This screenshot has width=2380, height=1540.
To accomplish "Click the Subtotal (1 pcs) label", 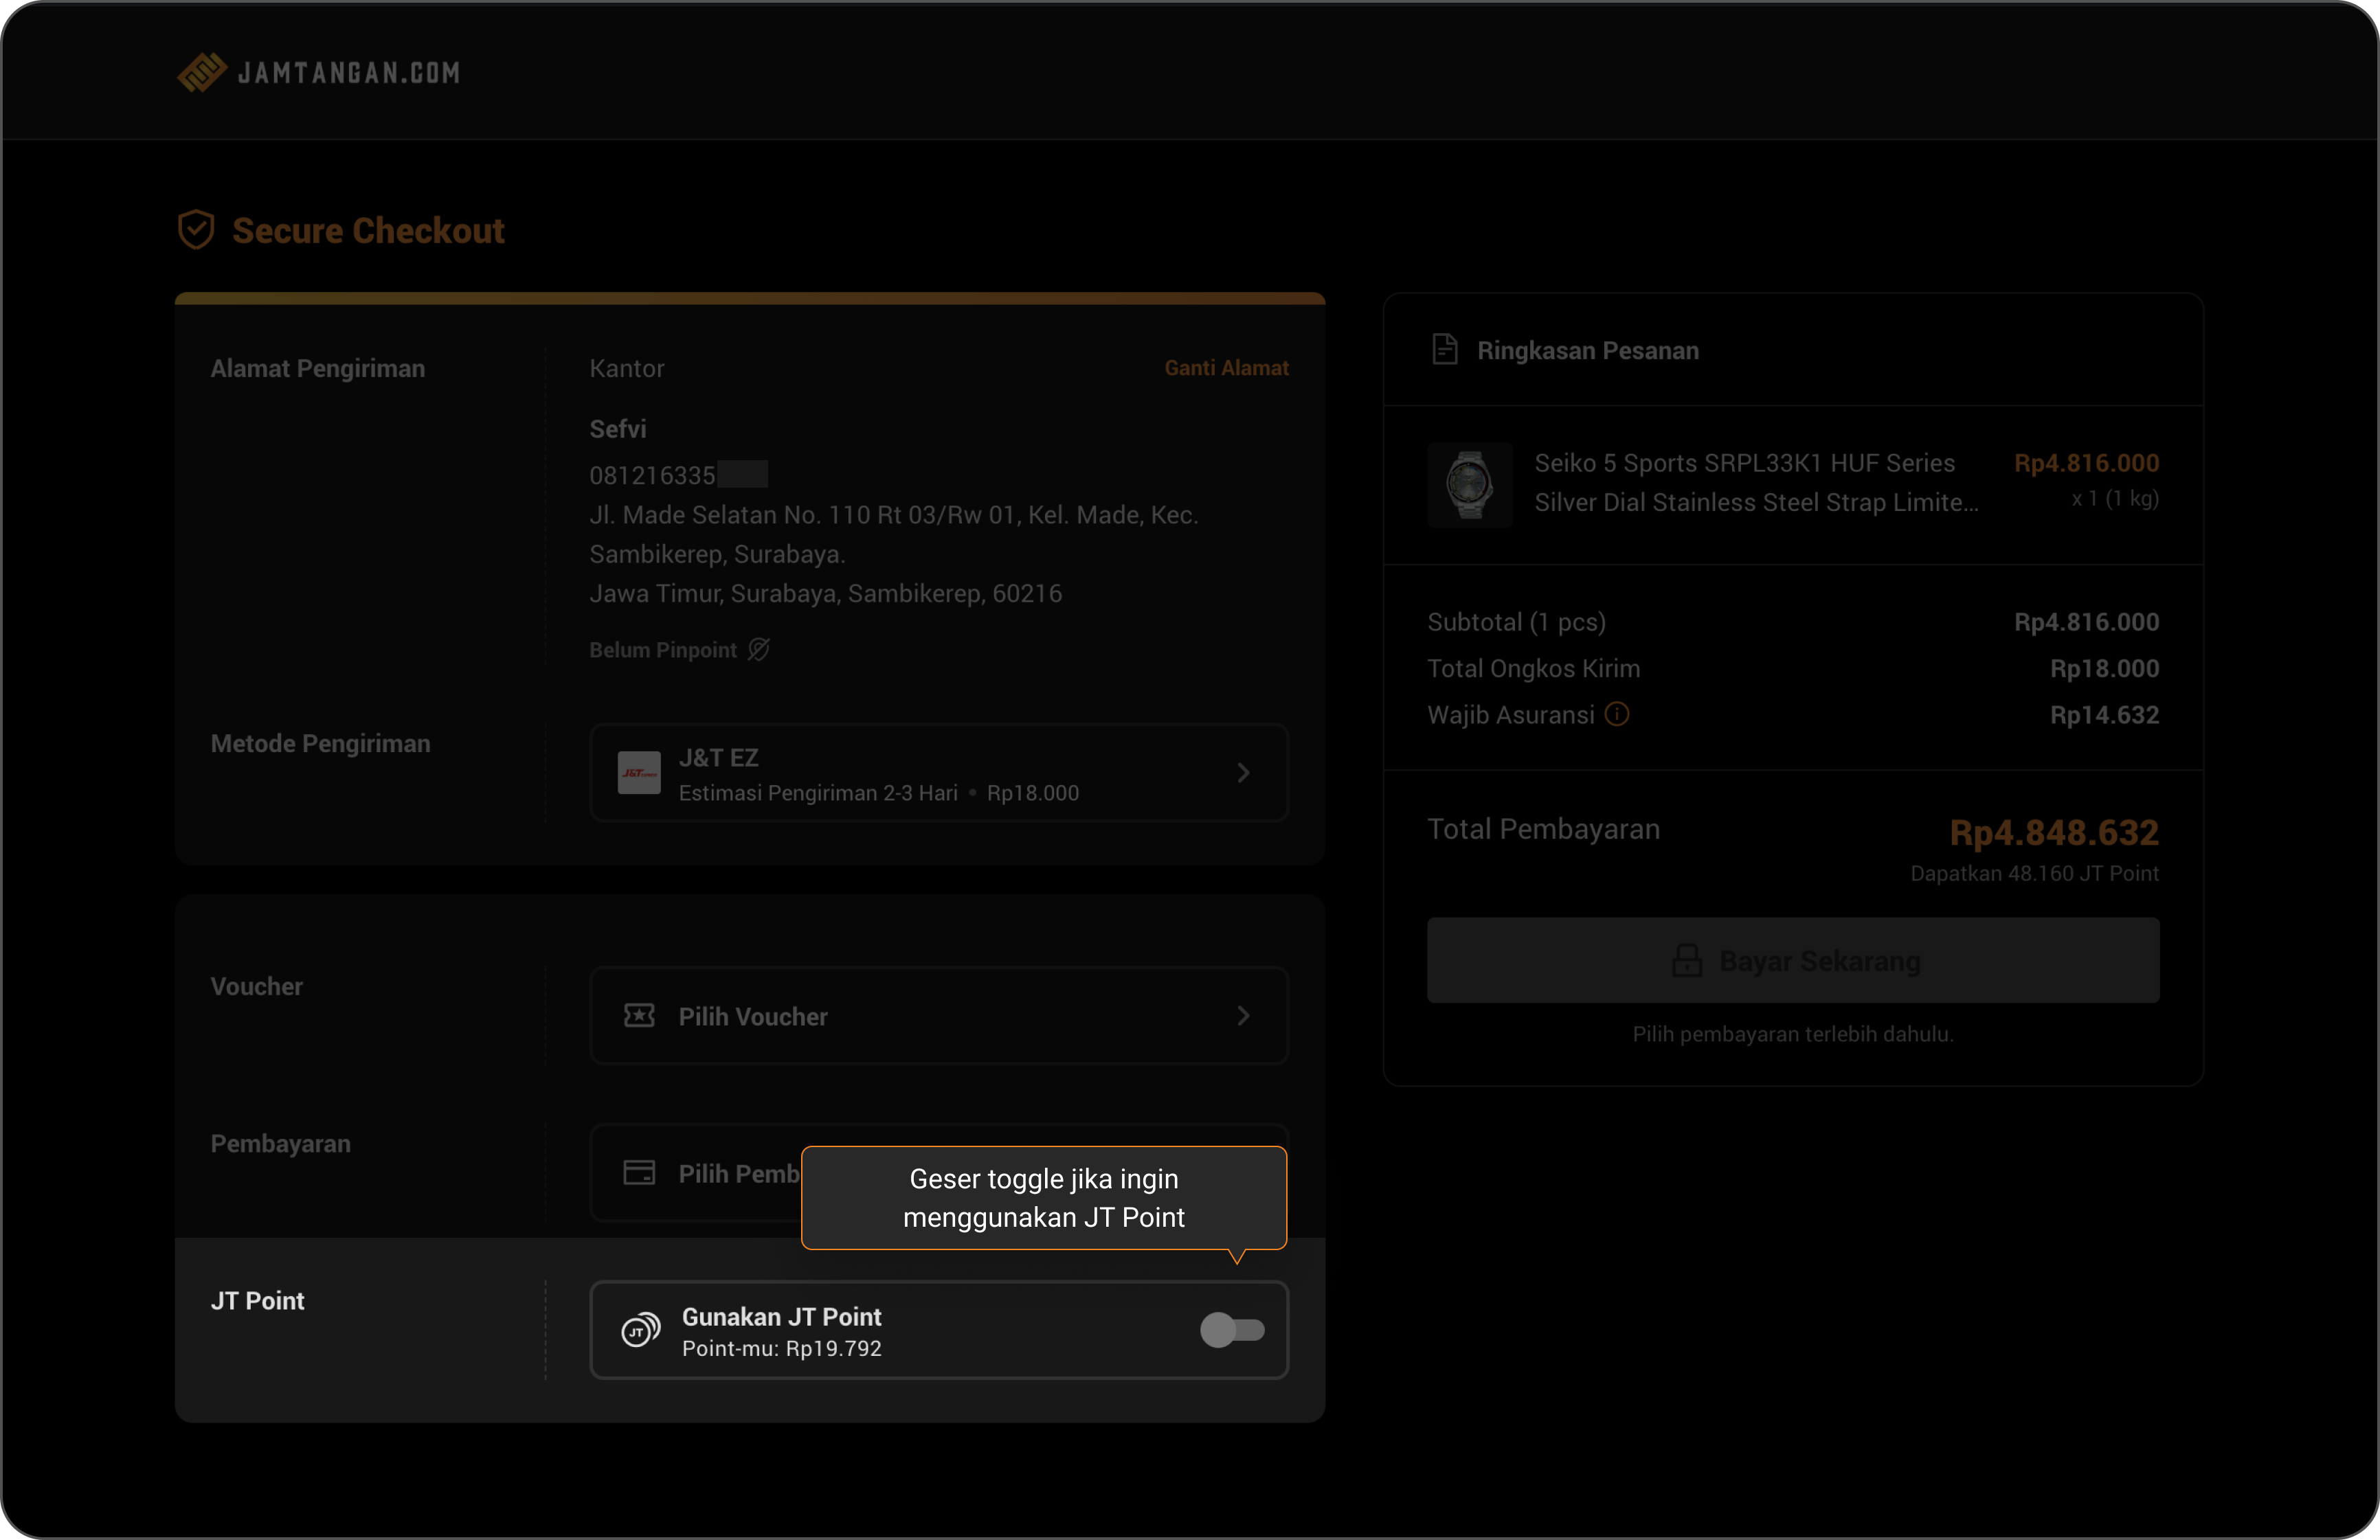I will (x=1516, y=622).
